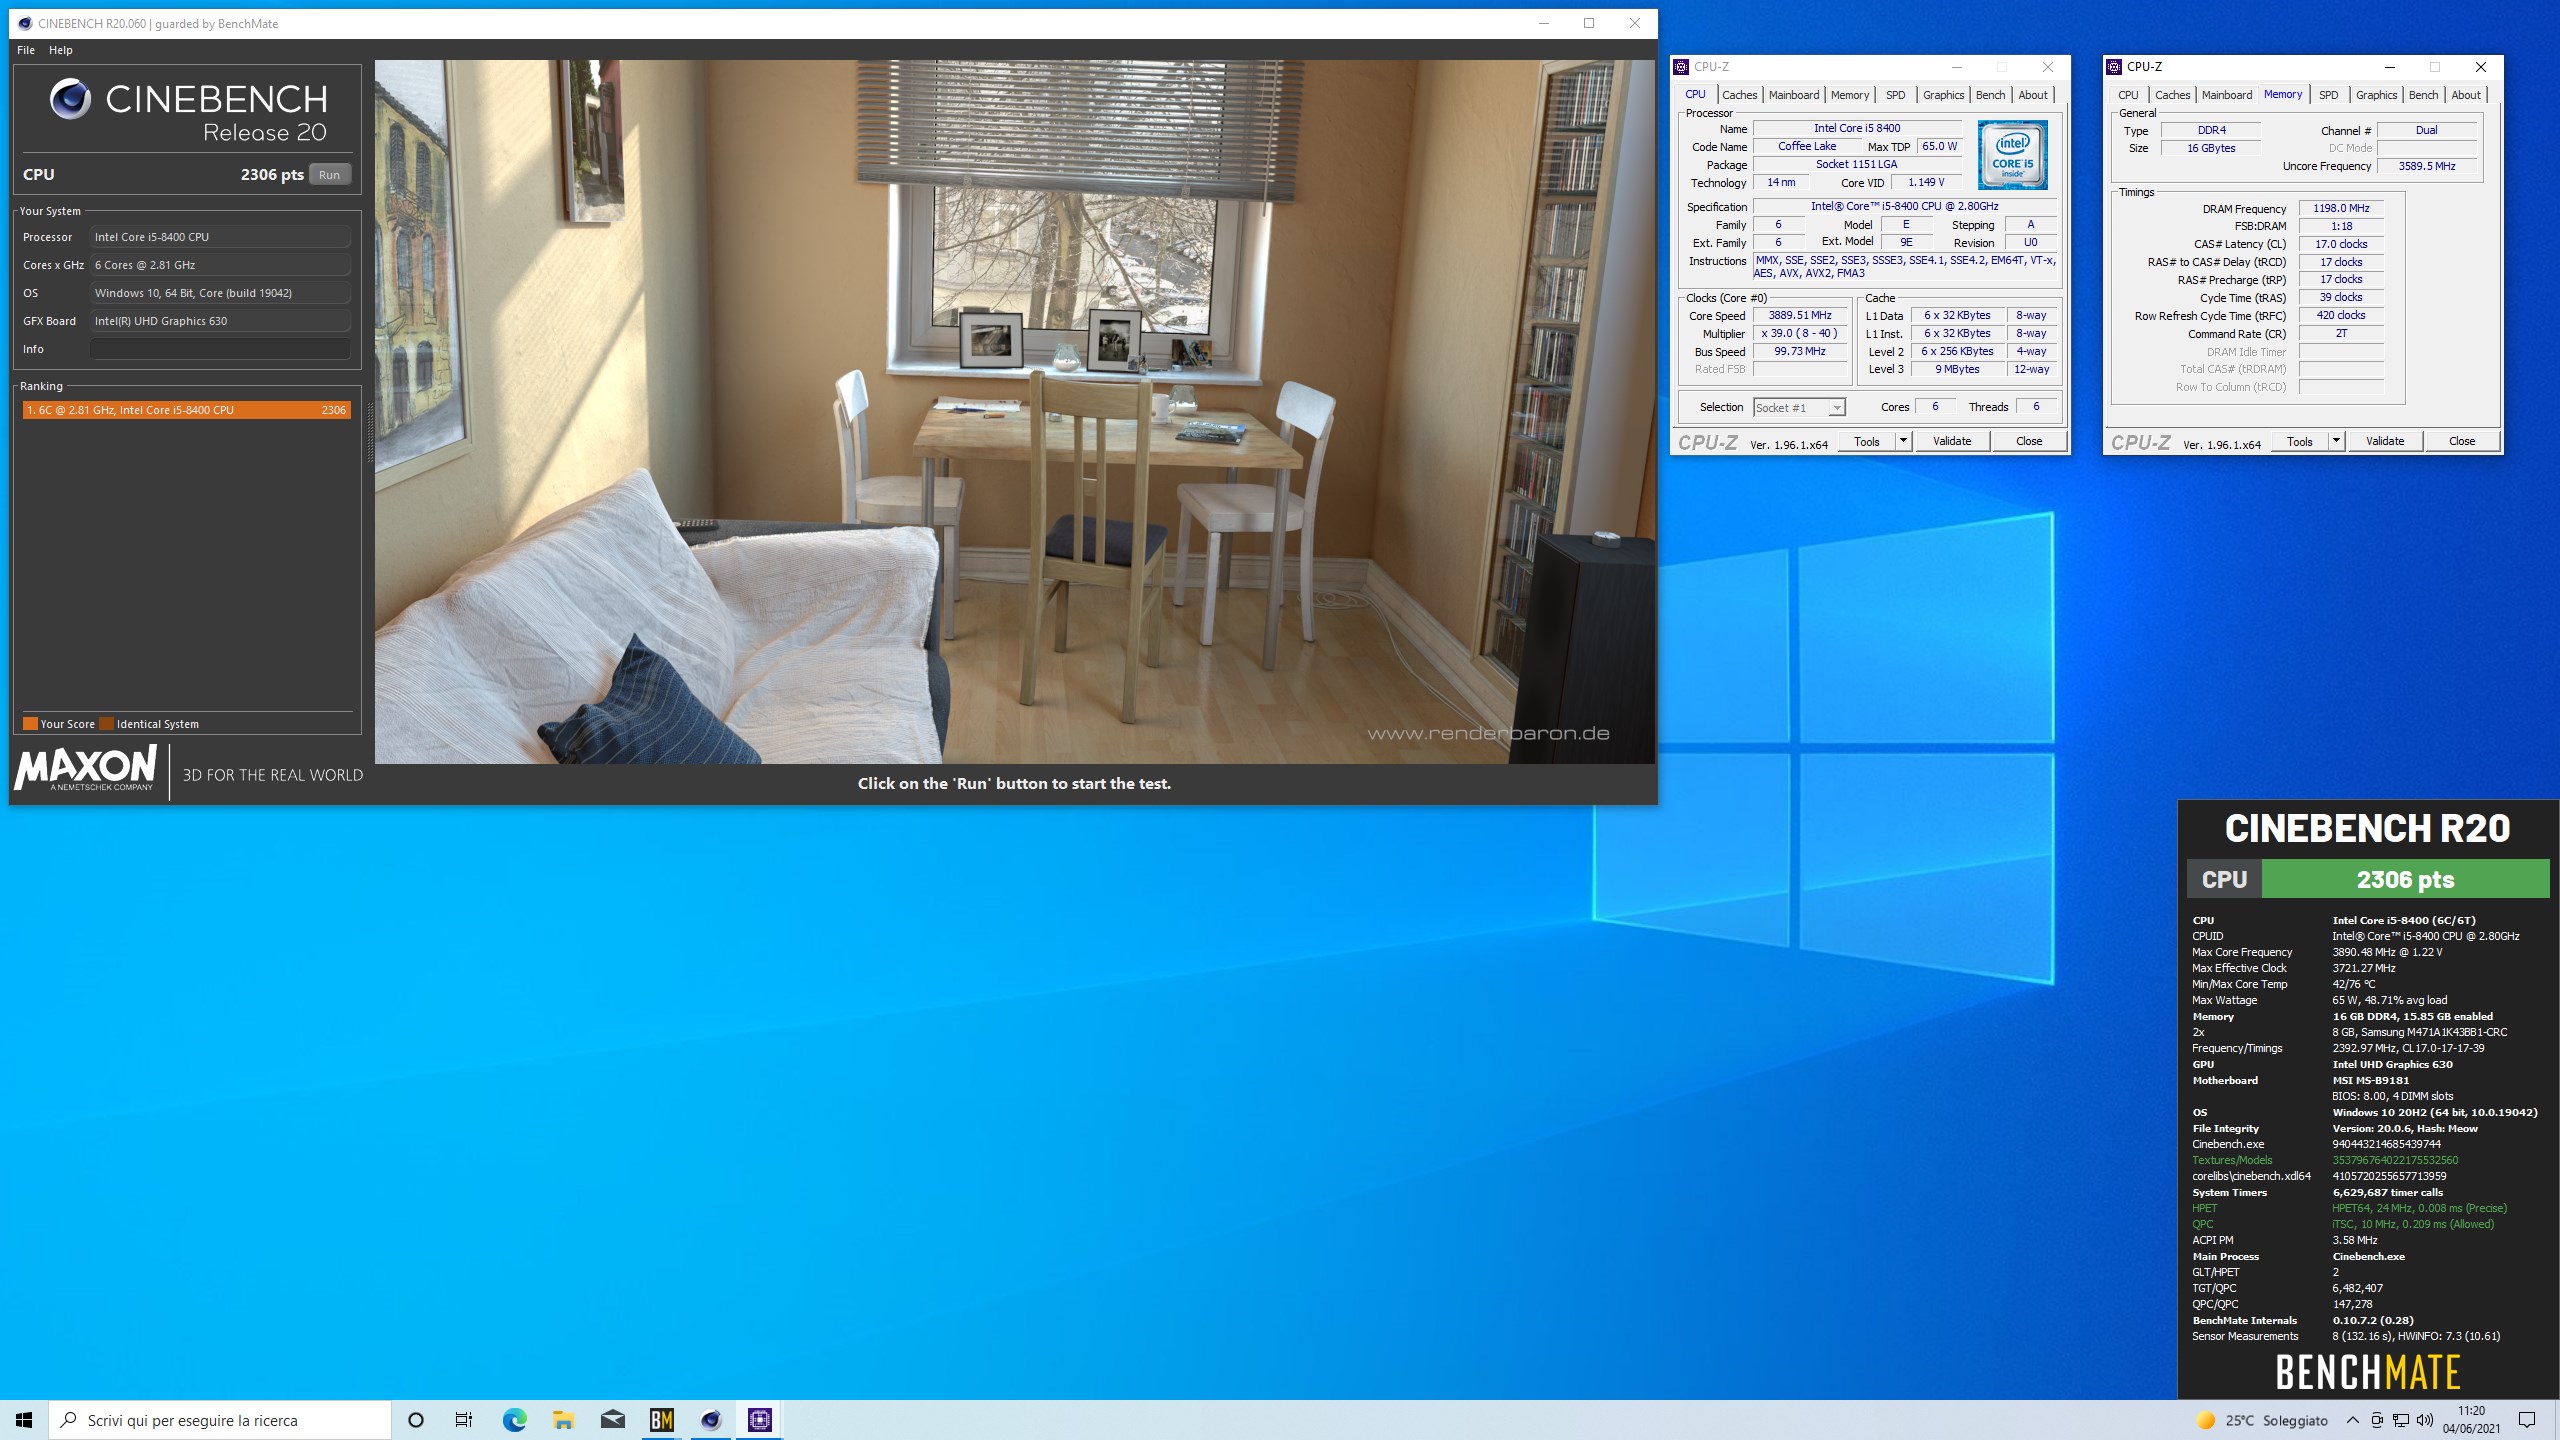Click DRAM Frequency 1198.0 MHz value
The image size is (2560, 1440).
(x=2341, y=208)
